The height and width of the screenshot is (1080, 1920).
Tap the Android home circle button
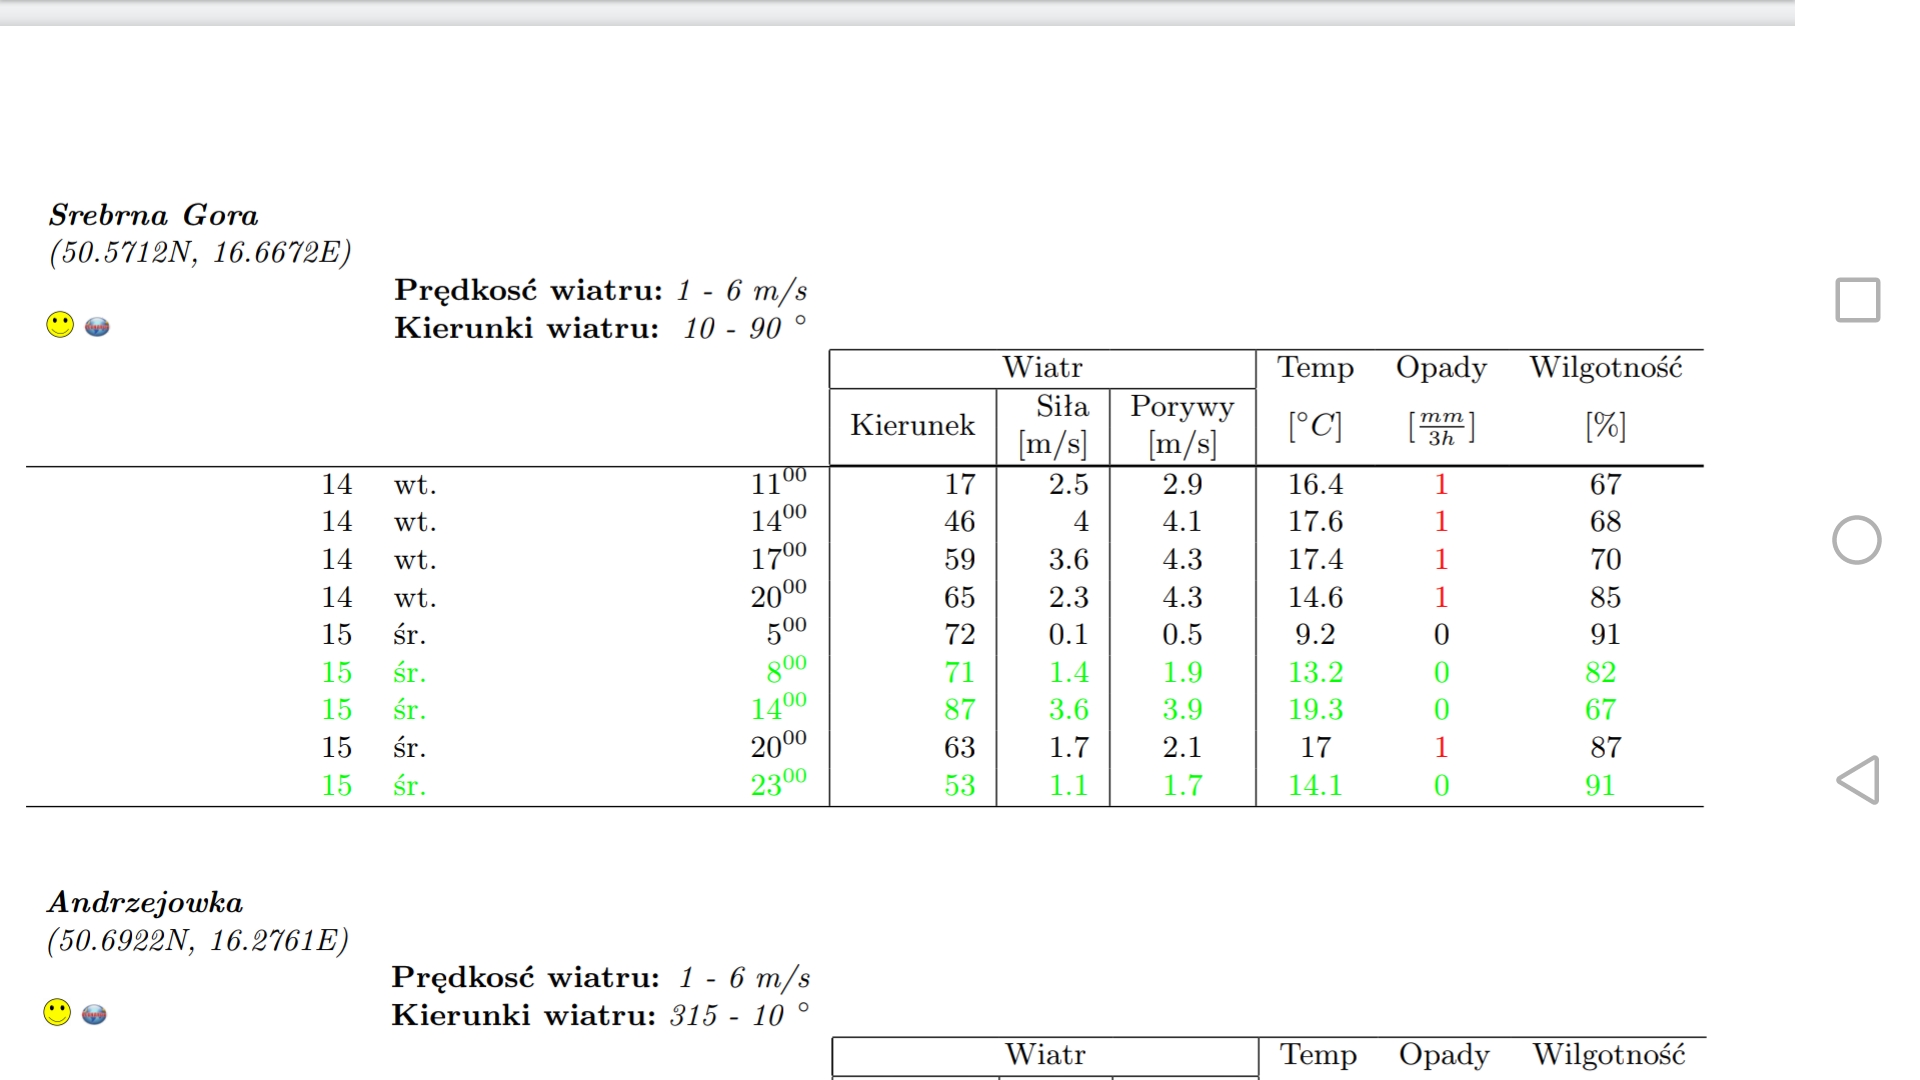coord(1856,540)
